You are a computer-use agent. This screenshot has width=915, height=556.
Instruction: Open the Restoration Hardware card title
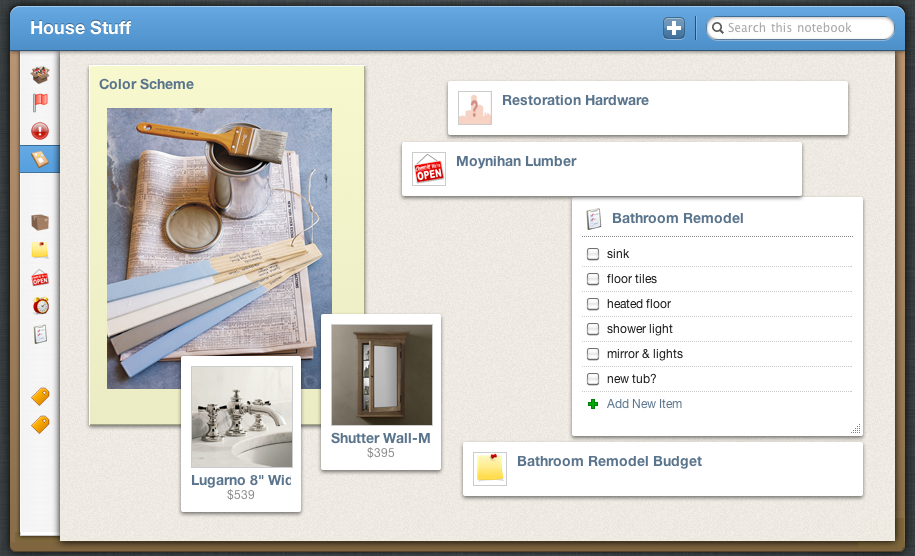pyautogui.click(x=575, y=100)
